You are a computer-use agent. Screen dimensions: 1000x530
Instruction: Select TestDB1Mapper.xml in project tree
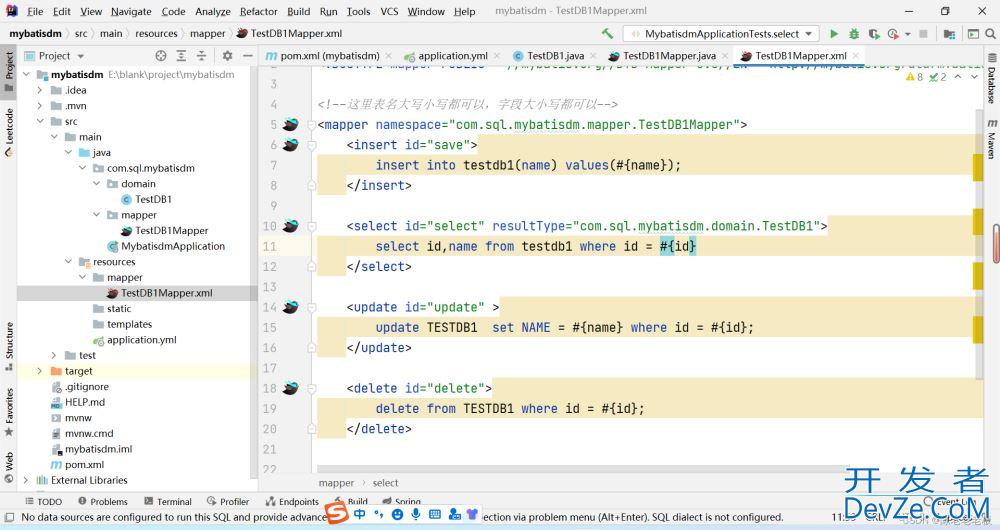pyautogui.click(x=166, y=293)
